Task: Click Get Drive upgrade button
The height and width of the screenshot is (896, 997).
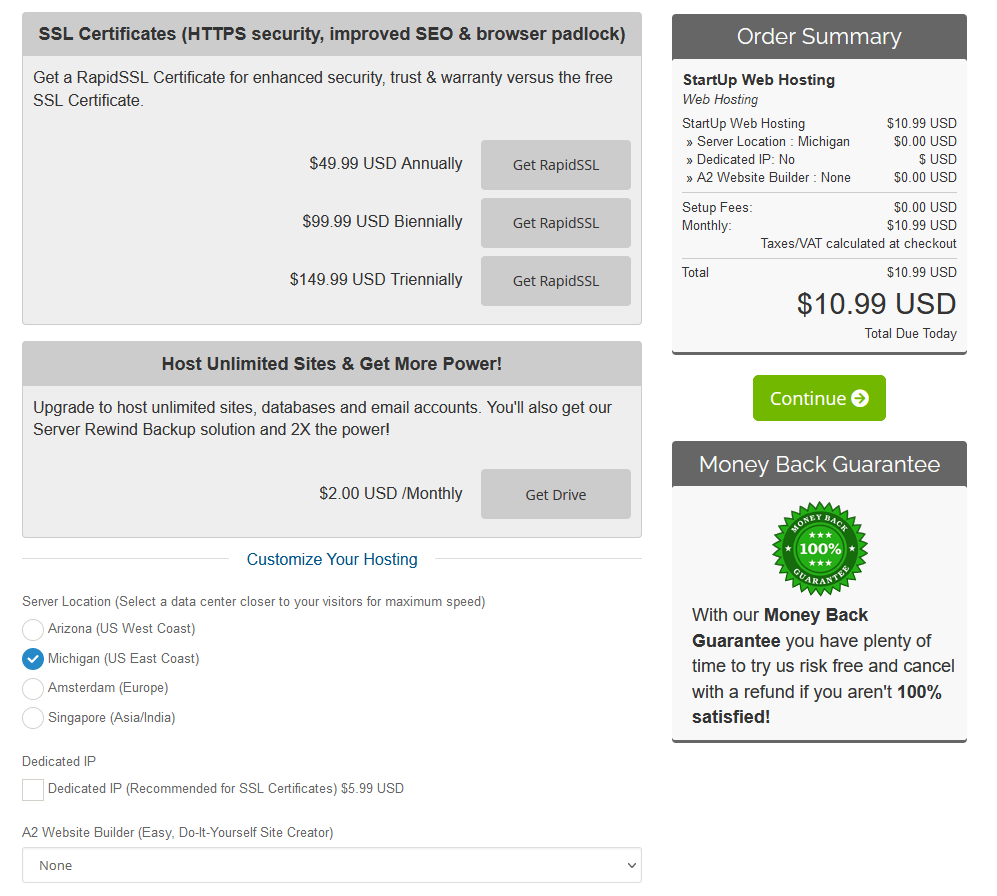Action: coord(555,494)
